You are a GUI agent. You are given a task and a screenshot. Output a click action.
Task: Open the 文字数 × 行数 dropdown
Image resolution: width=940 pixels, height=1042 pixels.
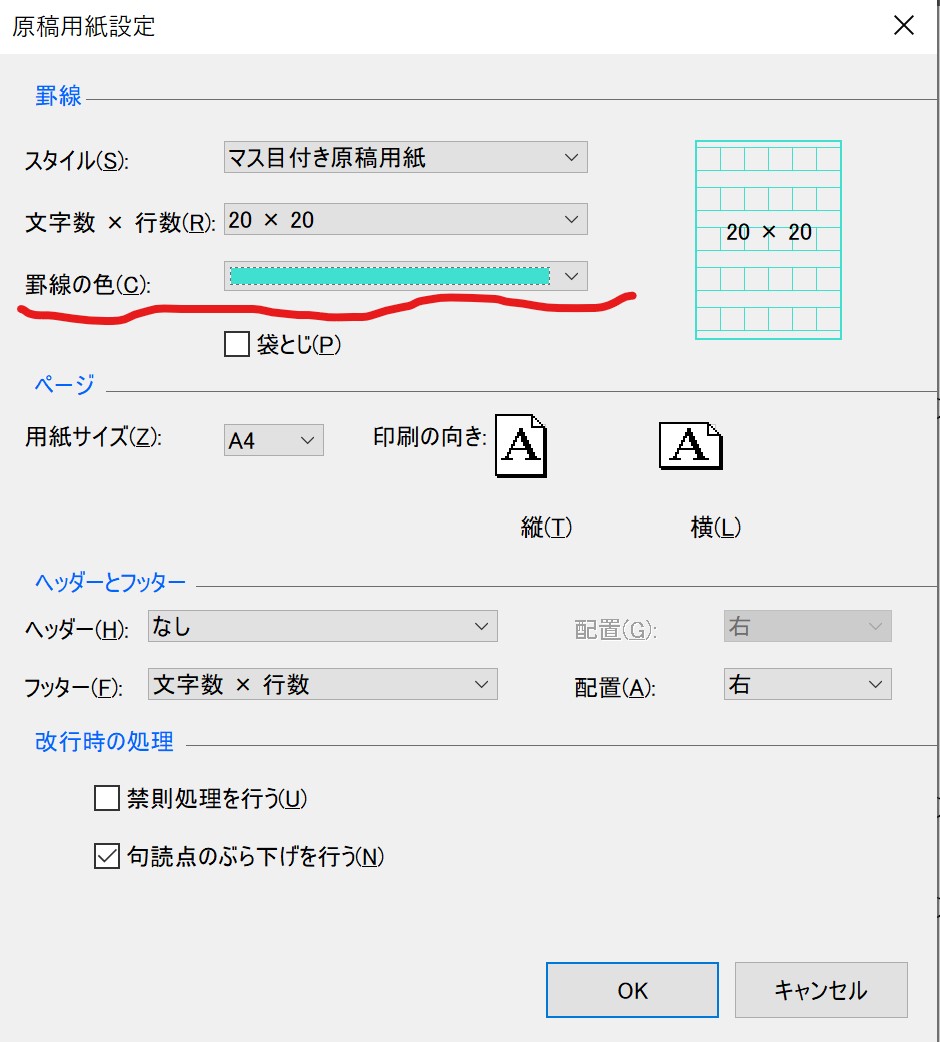point(405,219)
